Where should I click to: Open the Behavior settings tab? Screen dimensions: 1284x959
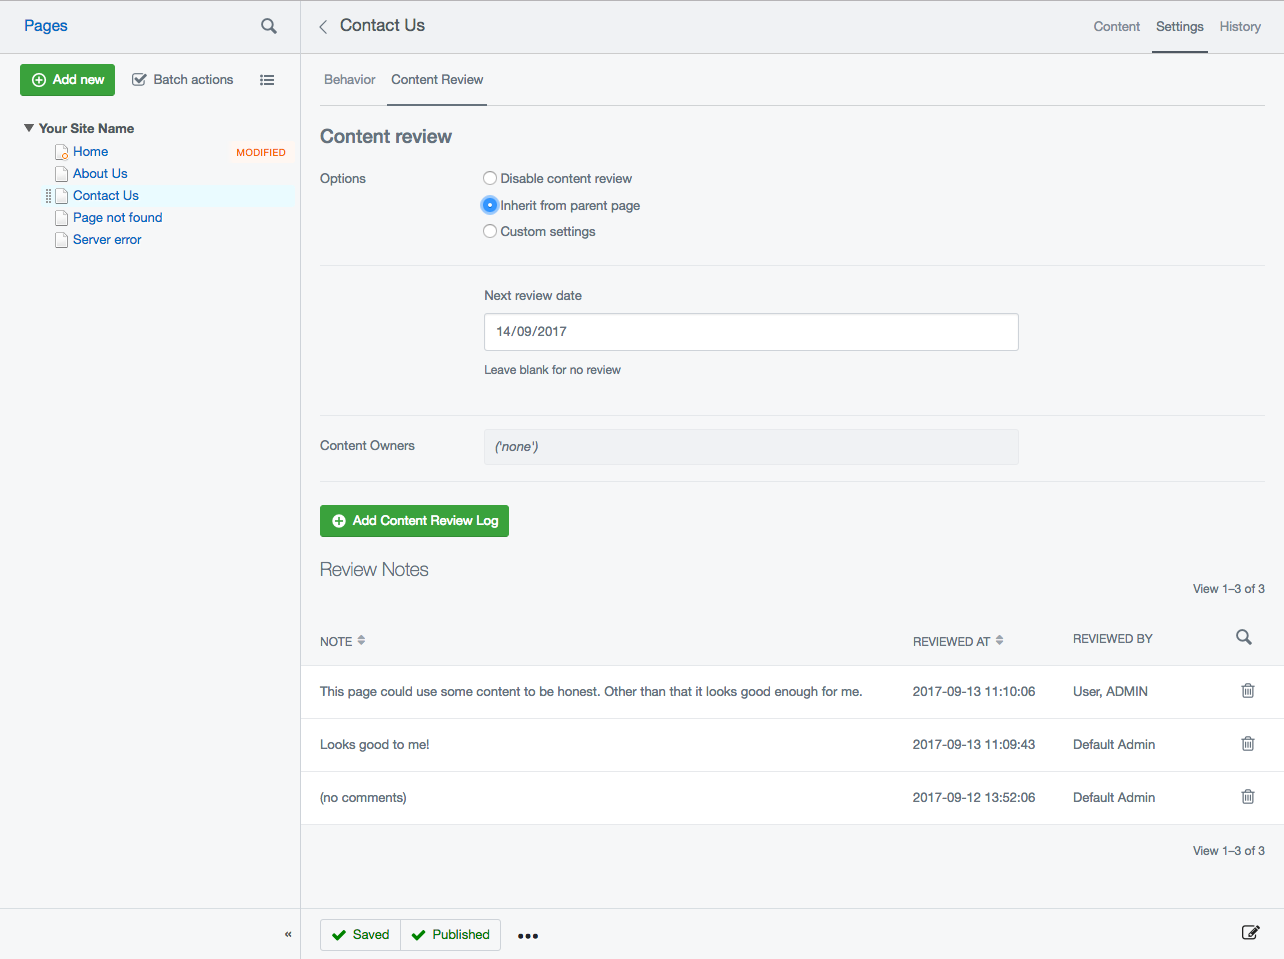click(349, 79)
